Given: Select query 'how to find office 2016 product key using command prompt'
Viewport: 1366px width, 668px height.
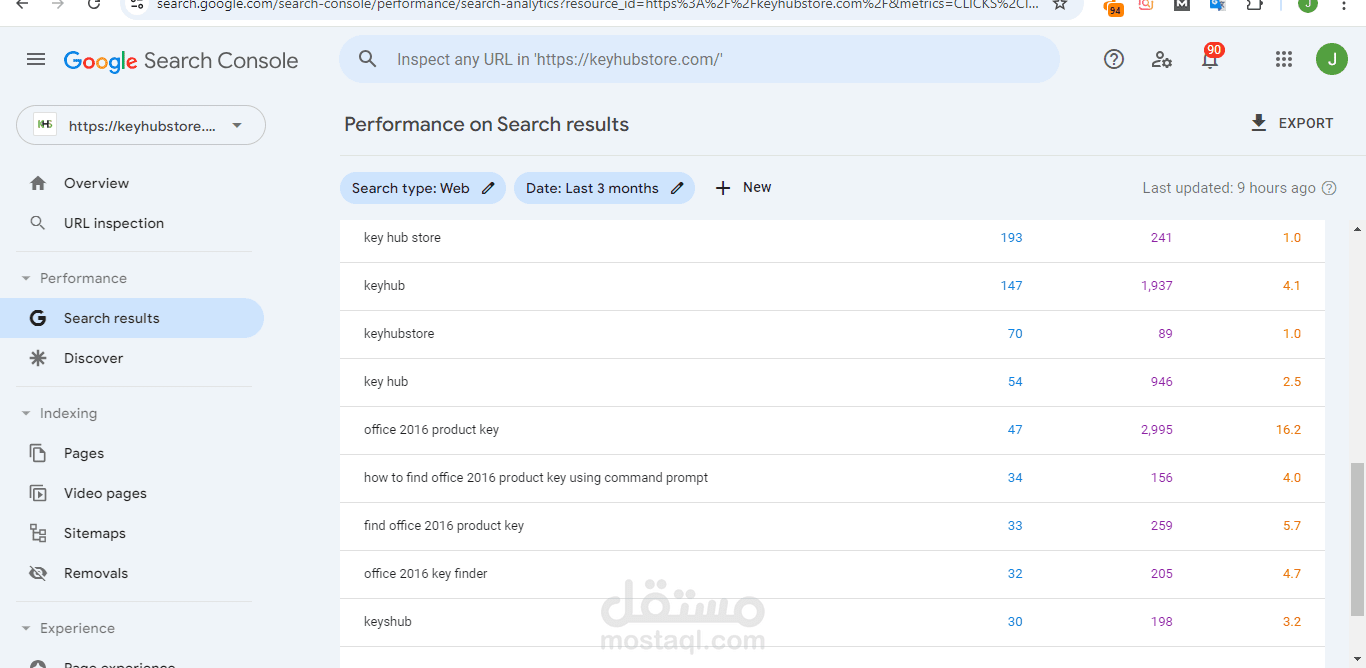Looking at the screenshot, I should point(832,478).
